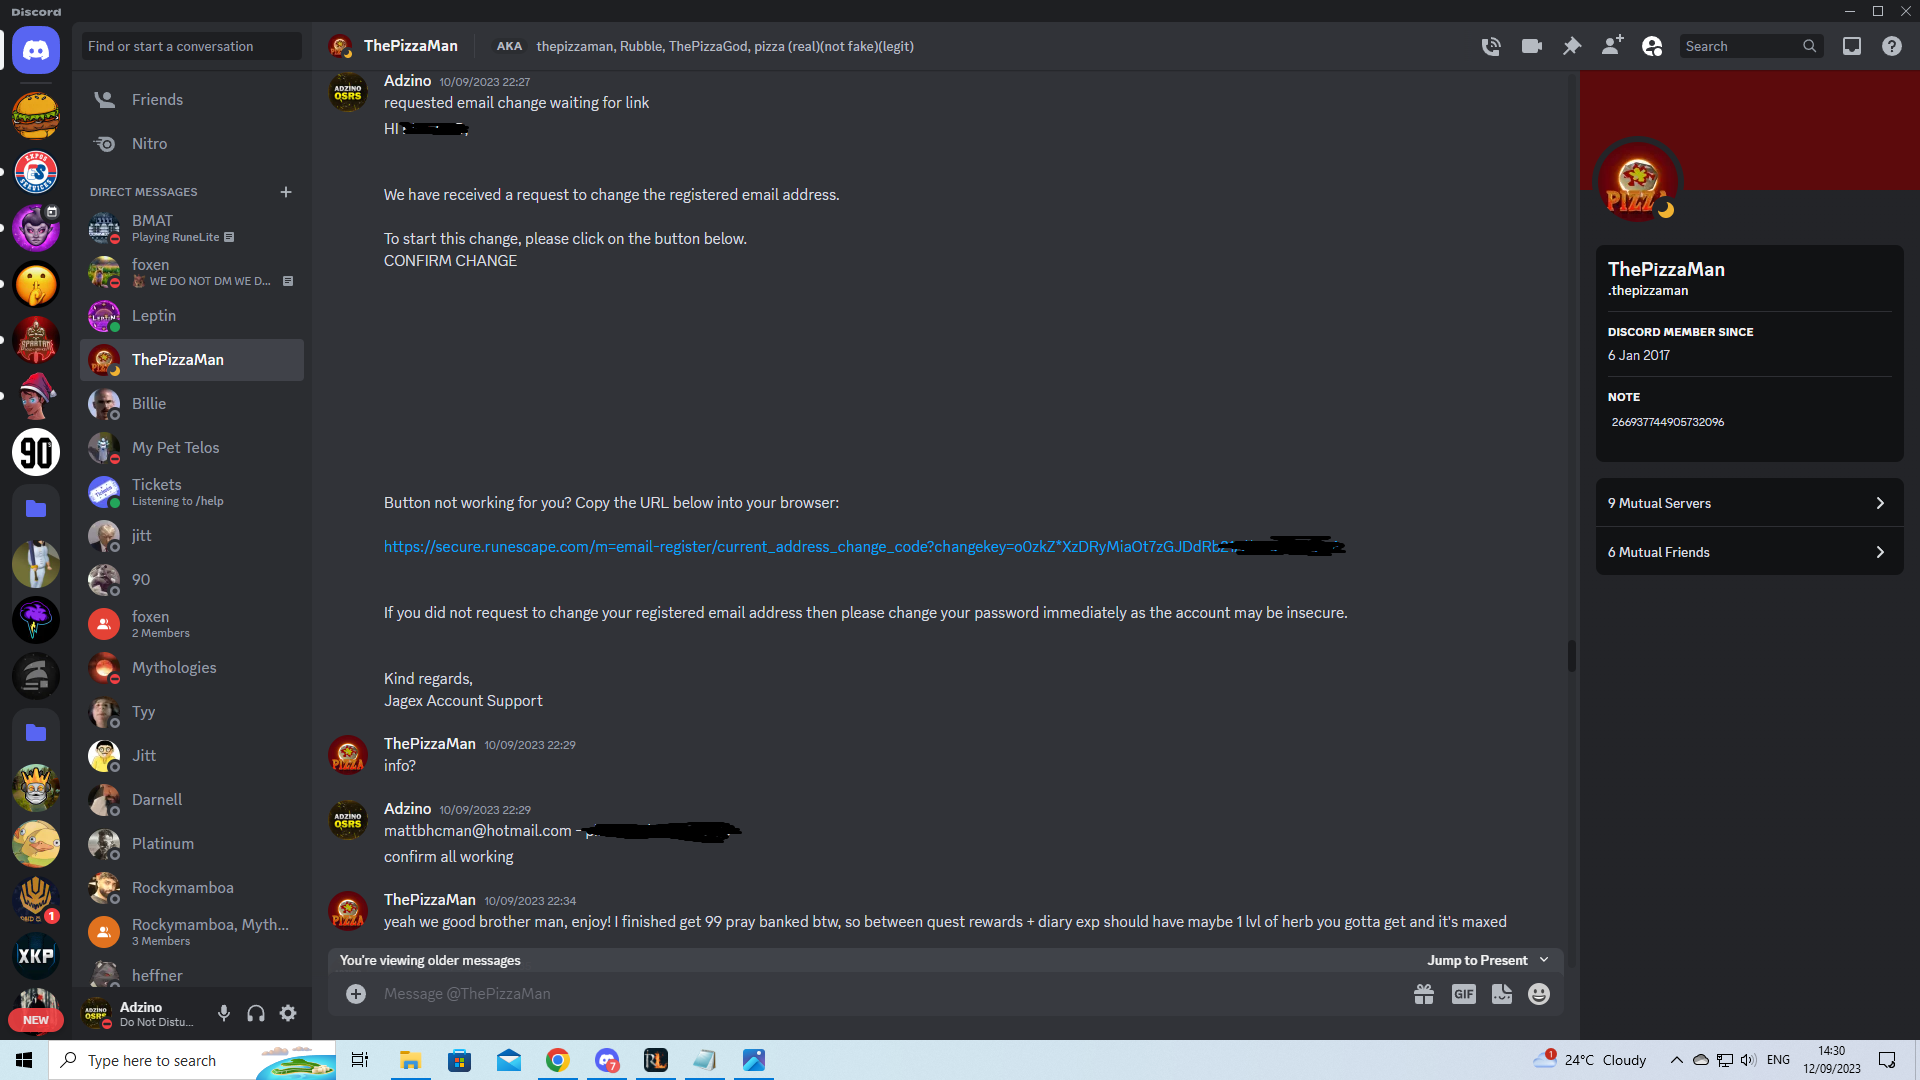1920x1080 pixels.
Task: Open the RuneScape email change link
Action: click(x=808, y=547)
